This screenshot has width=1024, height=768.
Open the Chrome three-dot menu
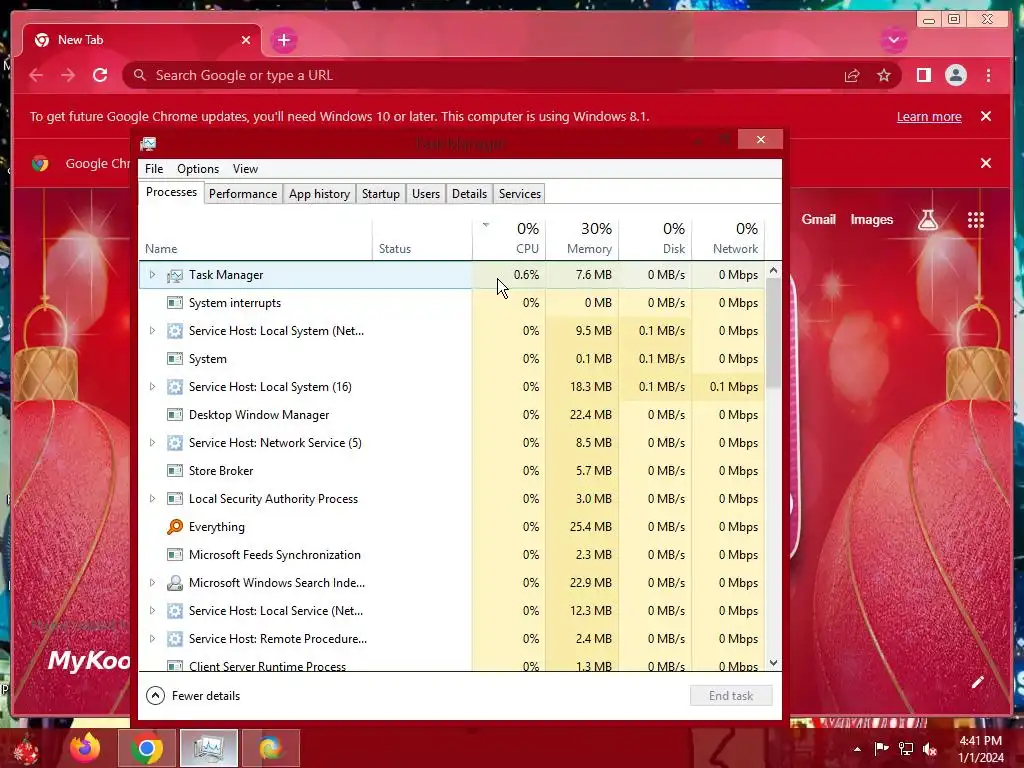point(988,75)
